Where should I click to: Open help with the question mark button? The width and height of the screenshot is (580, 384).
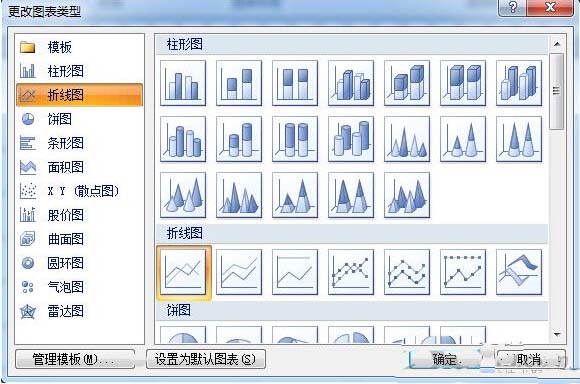point(512,7)
